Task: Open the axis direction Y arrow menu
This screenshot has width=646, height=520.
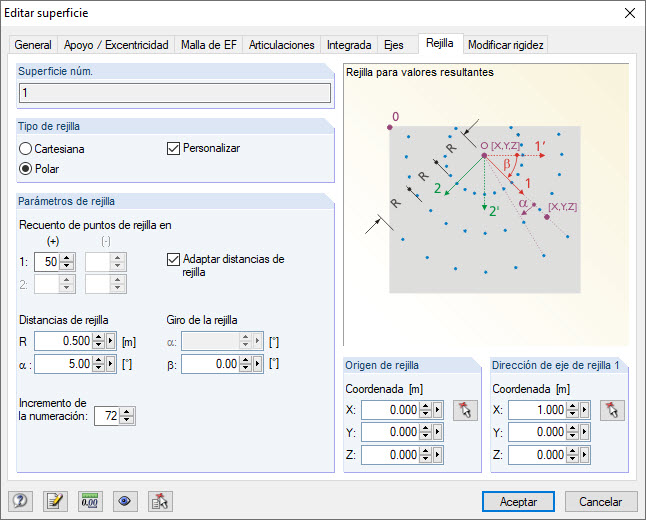Action: (585, 432)
